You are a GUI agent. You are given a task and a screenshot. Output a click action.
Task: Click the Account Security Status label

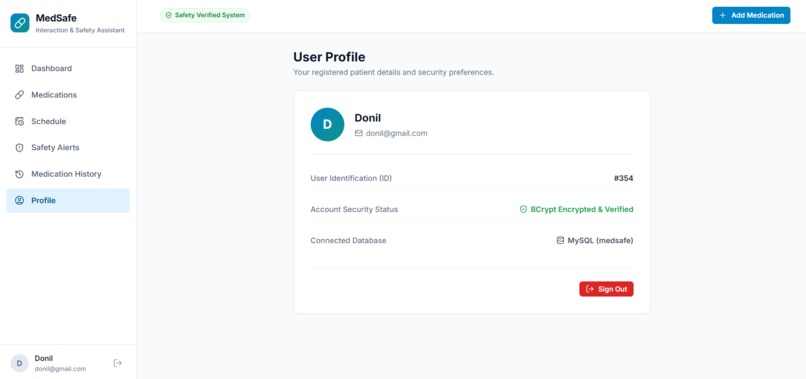354,209
